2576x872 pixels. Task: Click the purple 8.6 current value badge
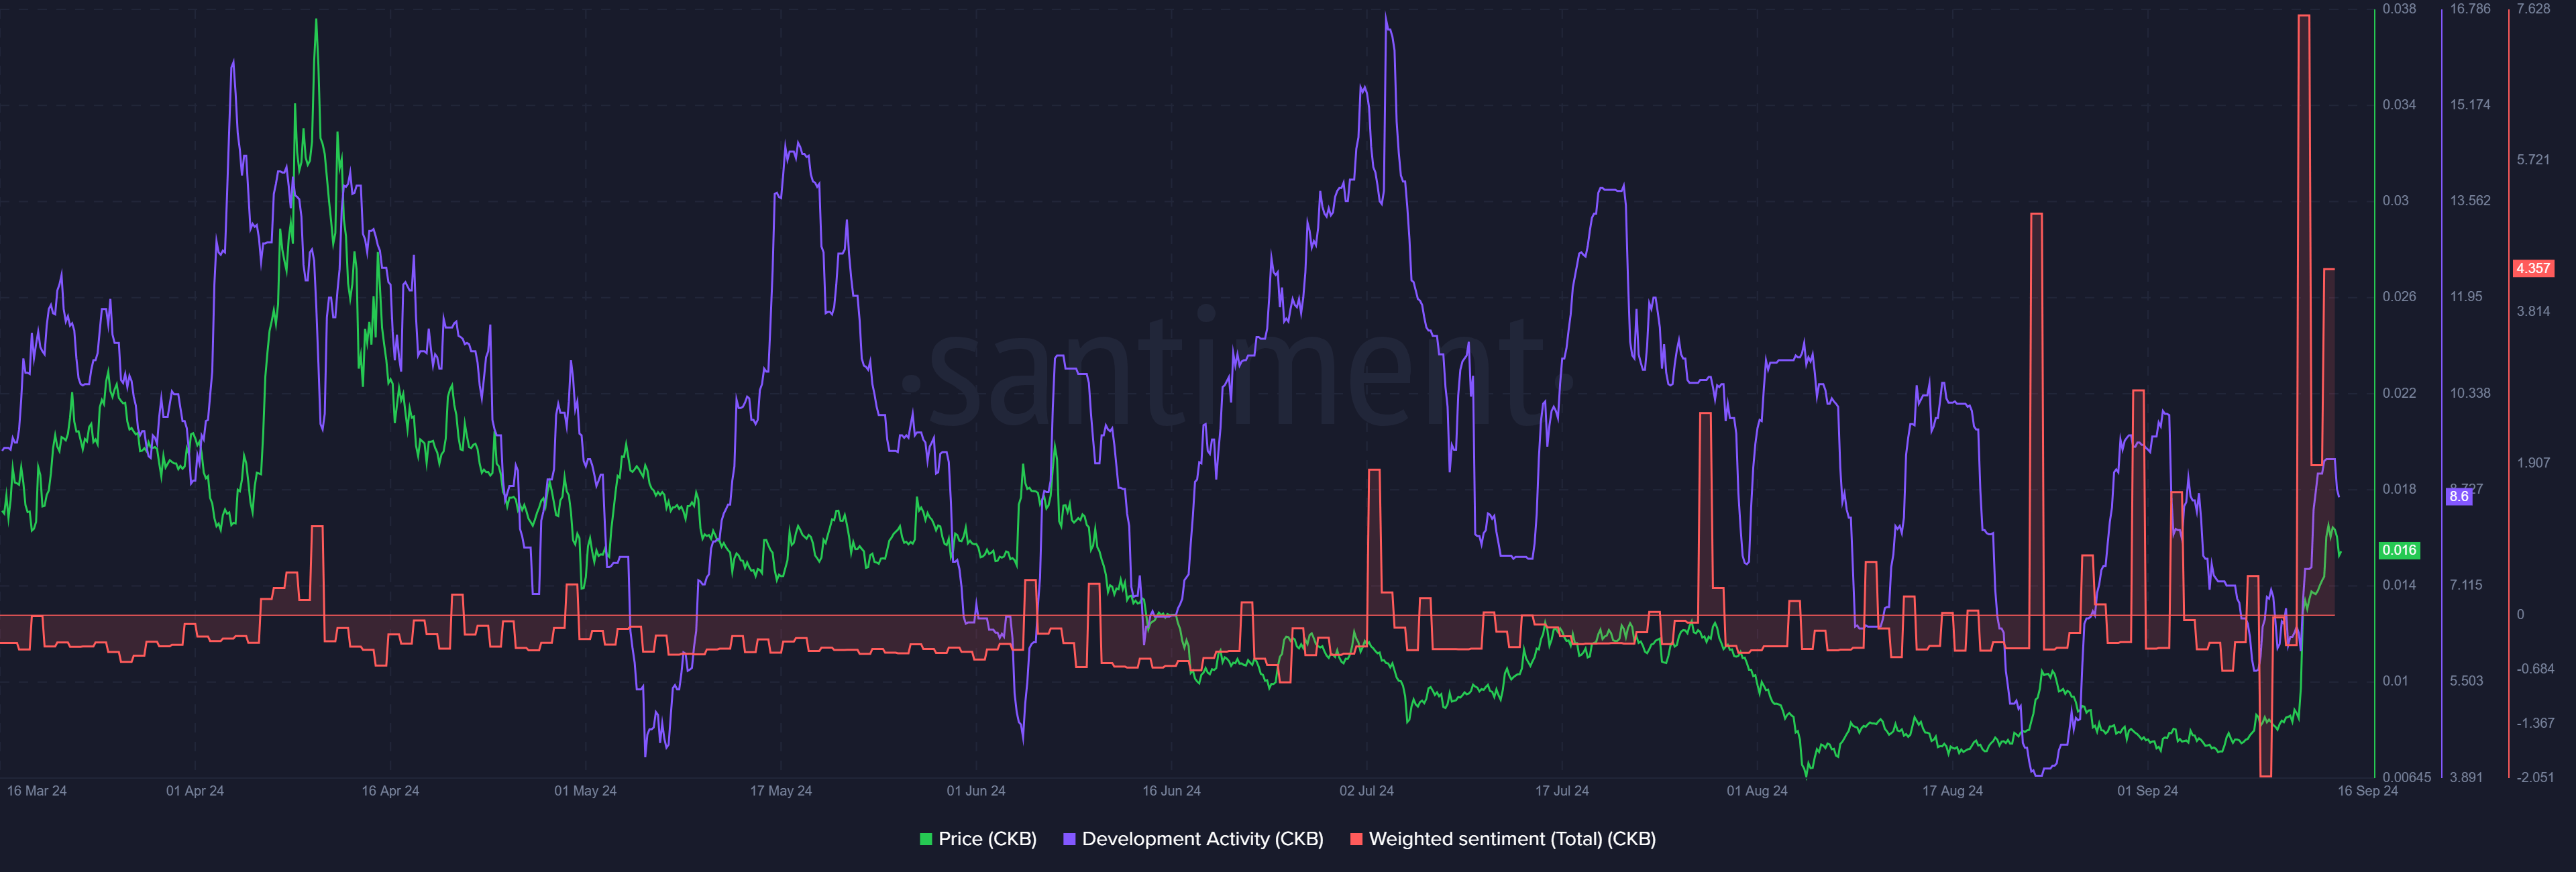(2458, 496)
